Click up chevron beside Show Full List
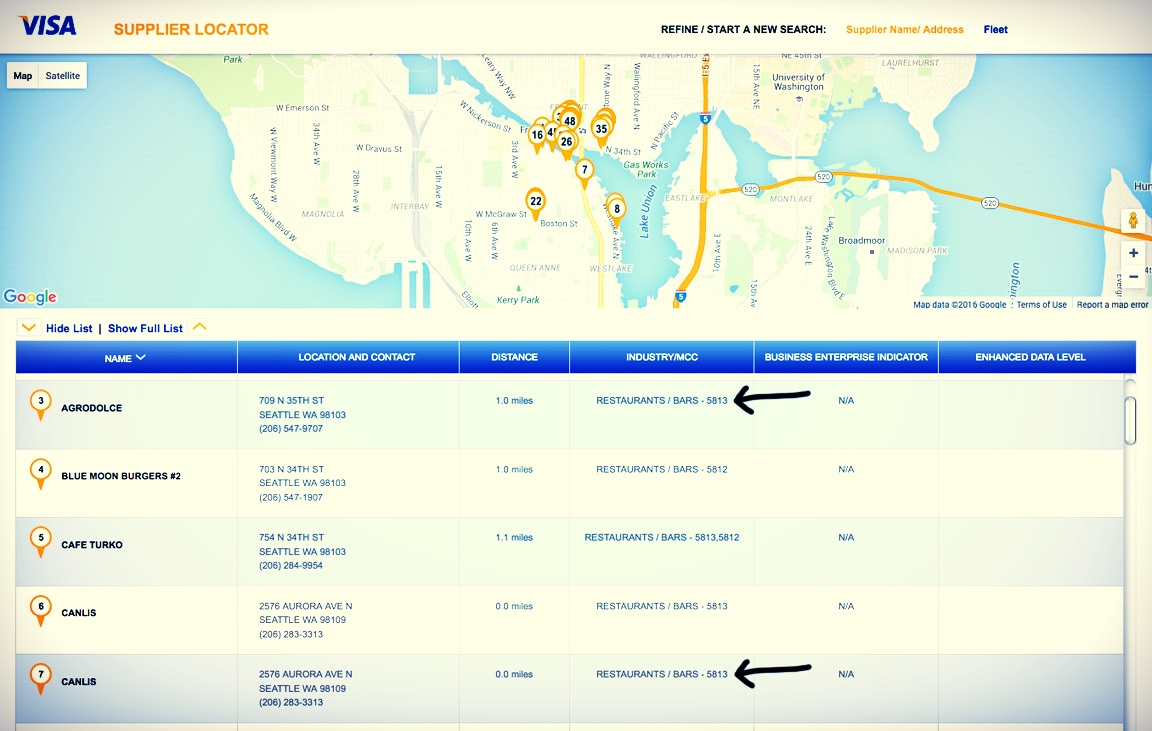This screenshot has height=731, width=1152. click(199, 327)
